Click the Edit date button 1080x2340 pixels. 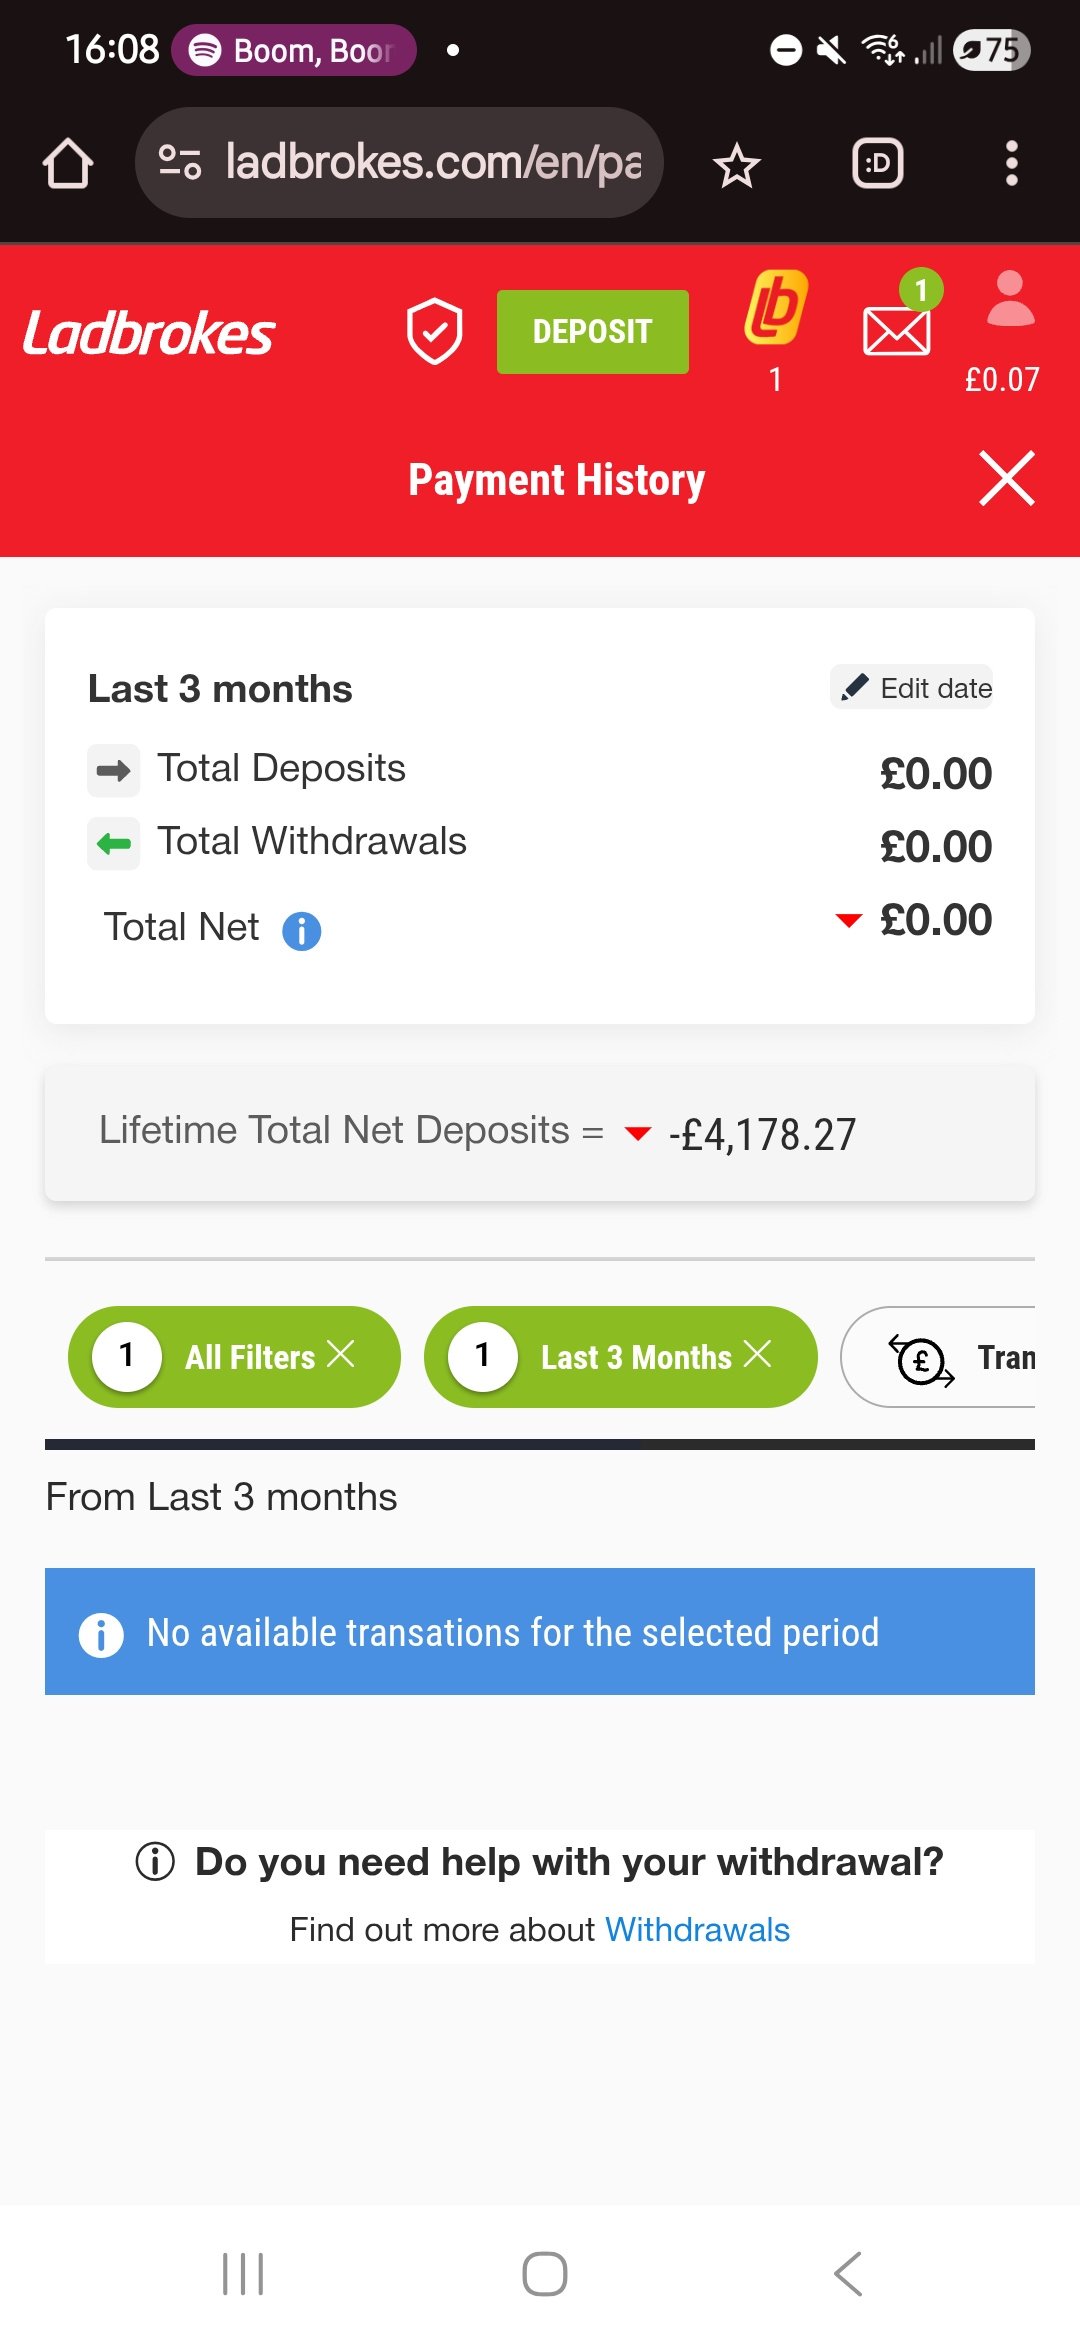912,687
